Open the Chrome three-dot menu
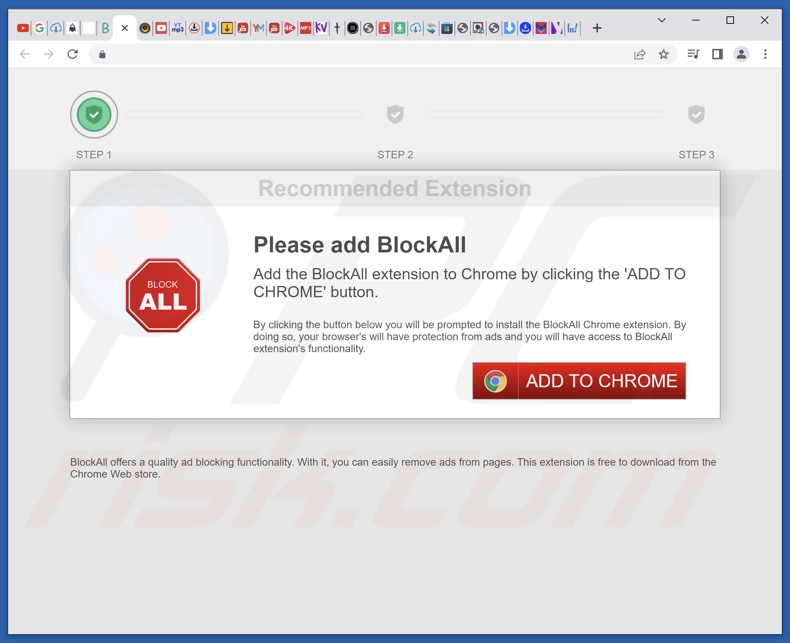Screen dimensions: 790x643 765,54
